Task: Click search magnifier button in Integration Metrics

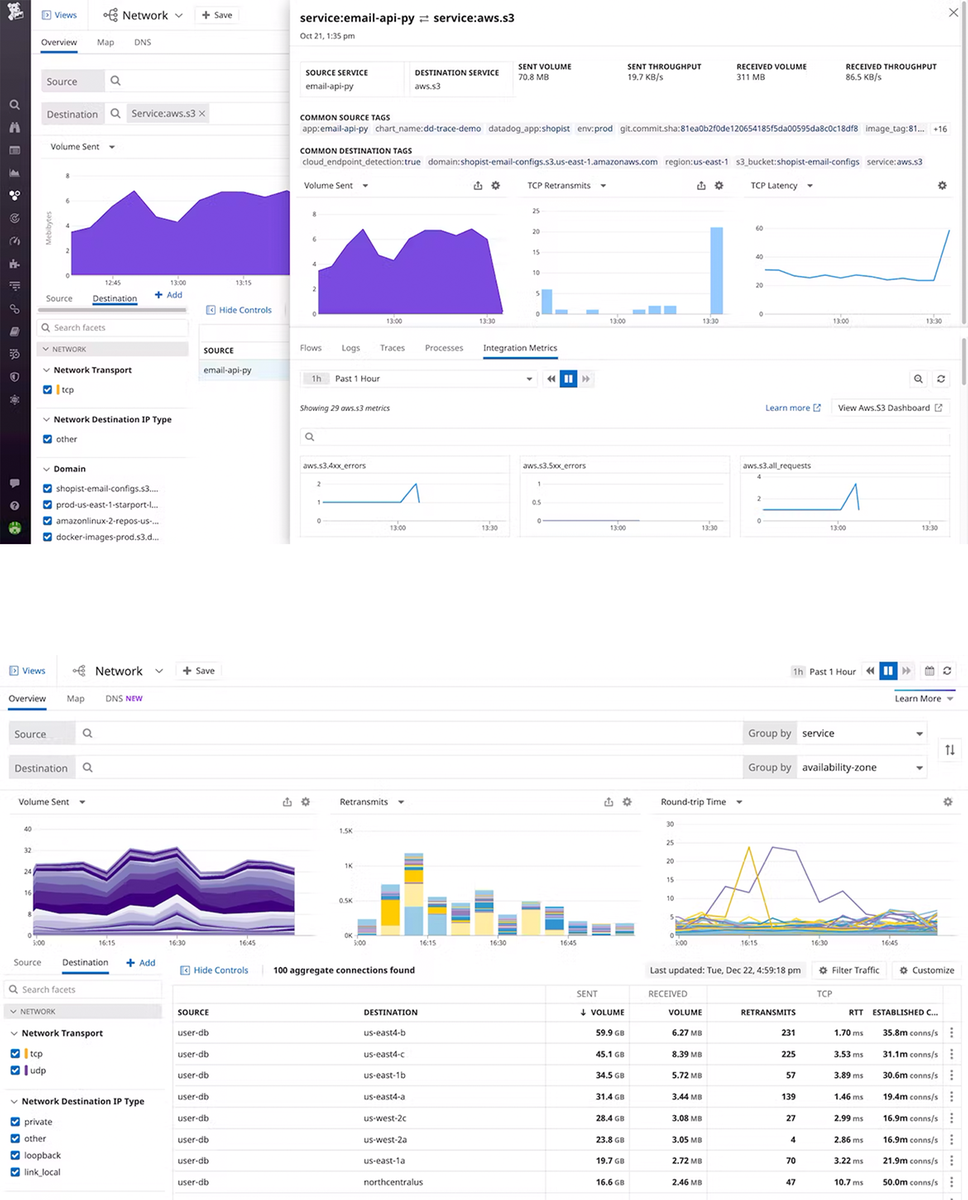Action: click(x=918, y=379)
